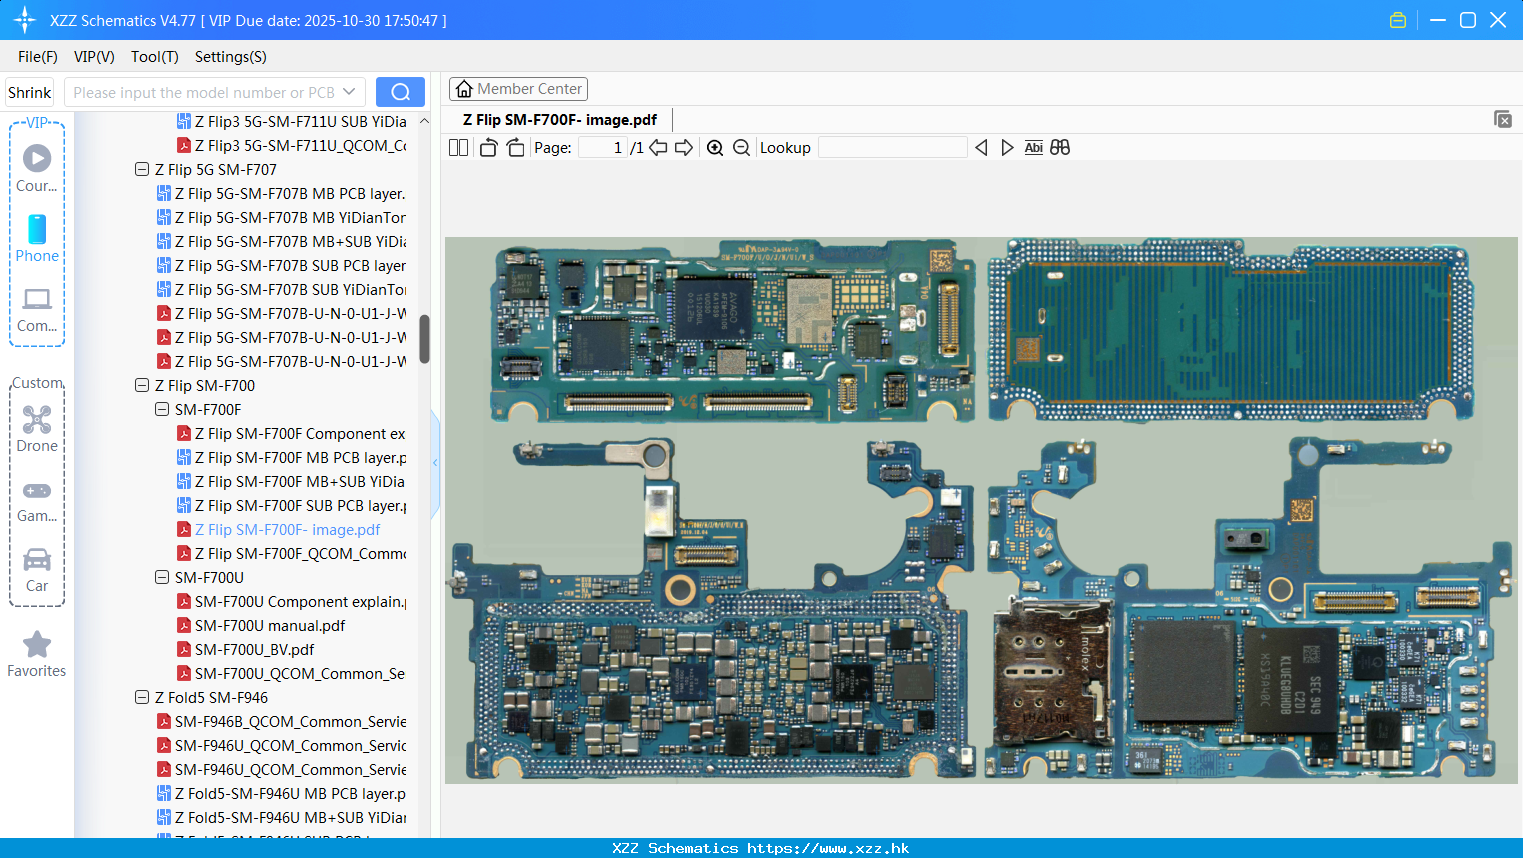Open SM-F700U Component explain file

tap(291, 602)
